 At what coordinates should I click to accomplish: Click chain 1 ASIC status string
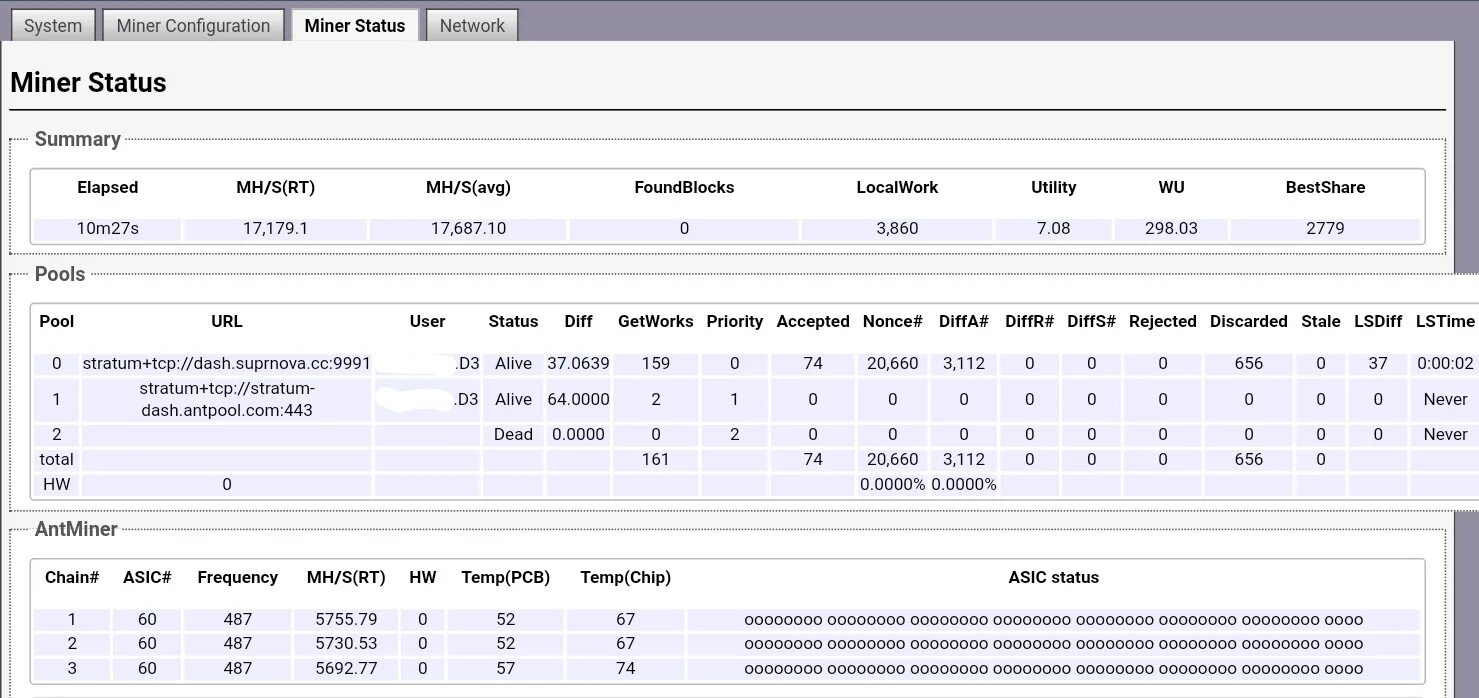(1054, 620)
